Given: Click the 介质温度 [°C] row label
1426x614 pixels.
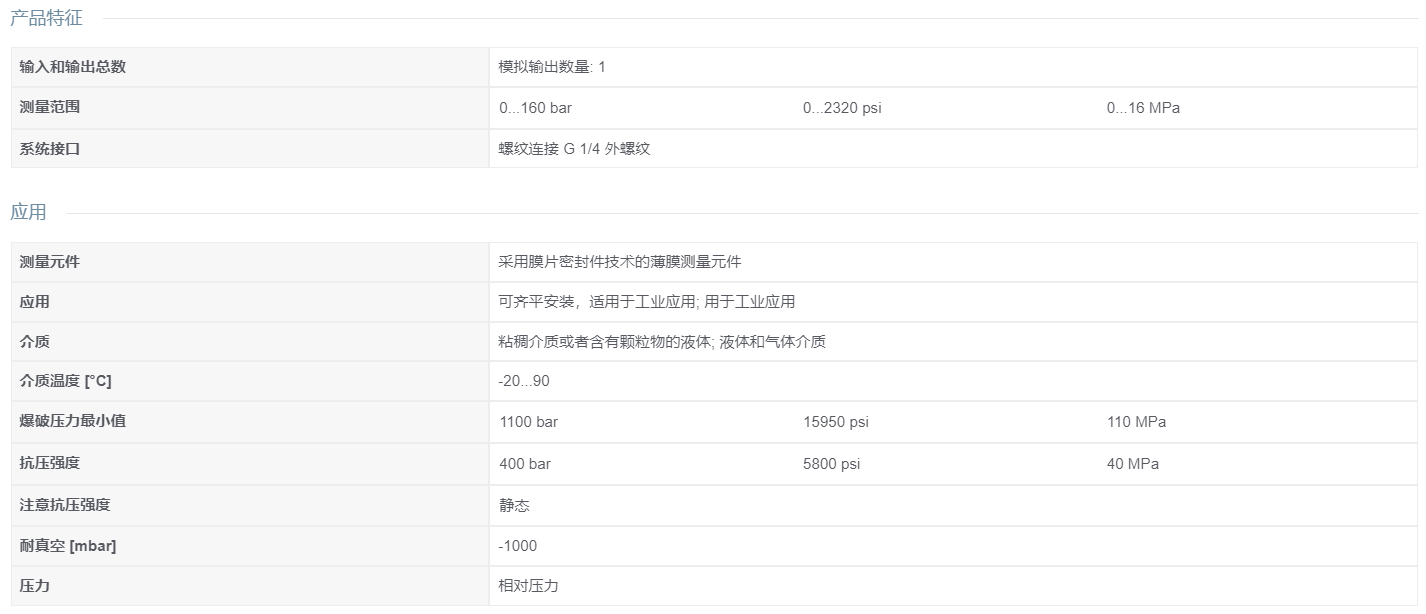Looking at the screenshot, I should pos(66,381).
